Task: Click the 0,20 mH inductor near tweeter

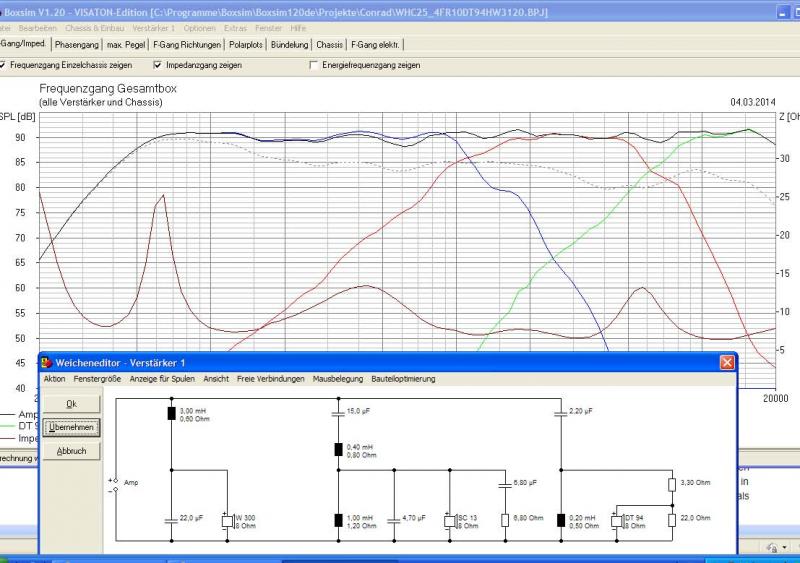Action: [x=561, y=520]
